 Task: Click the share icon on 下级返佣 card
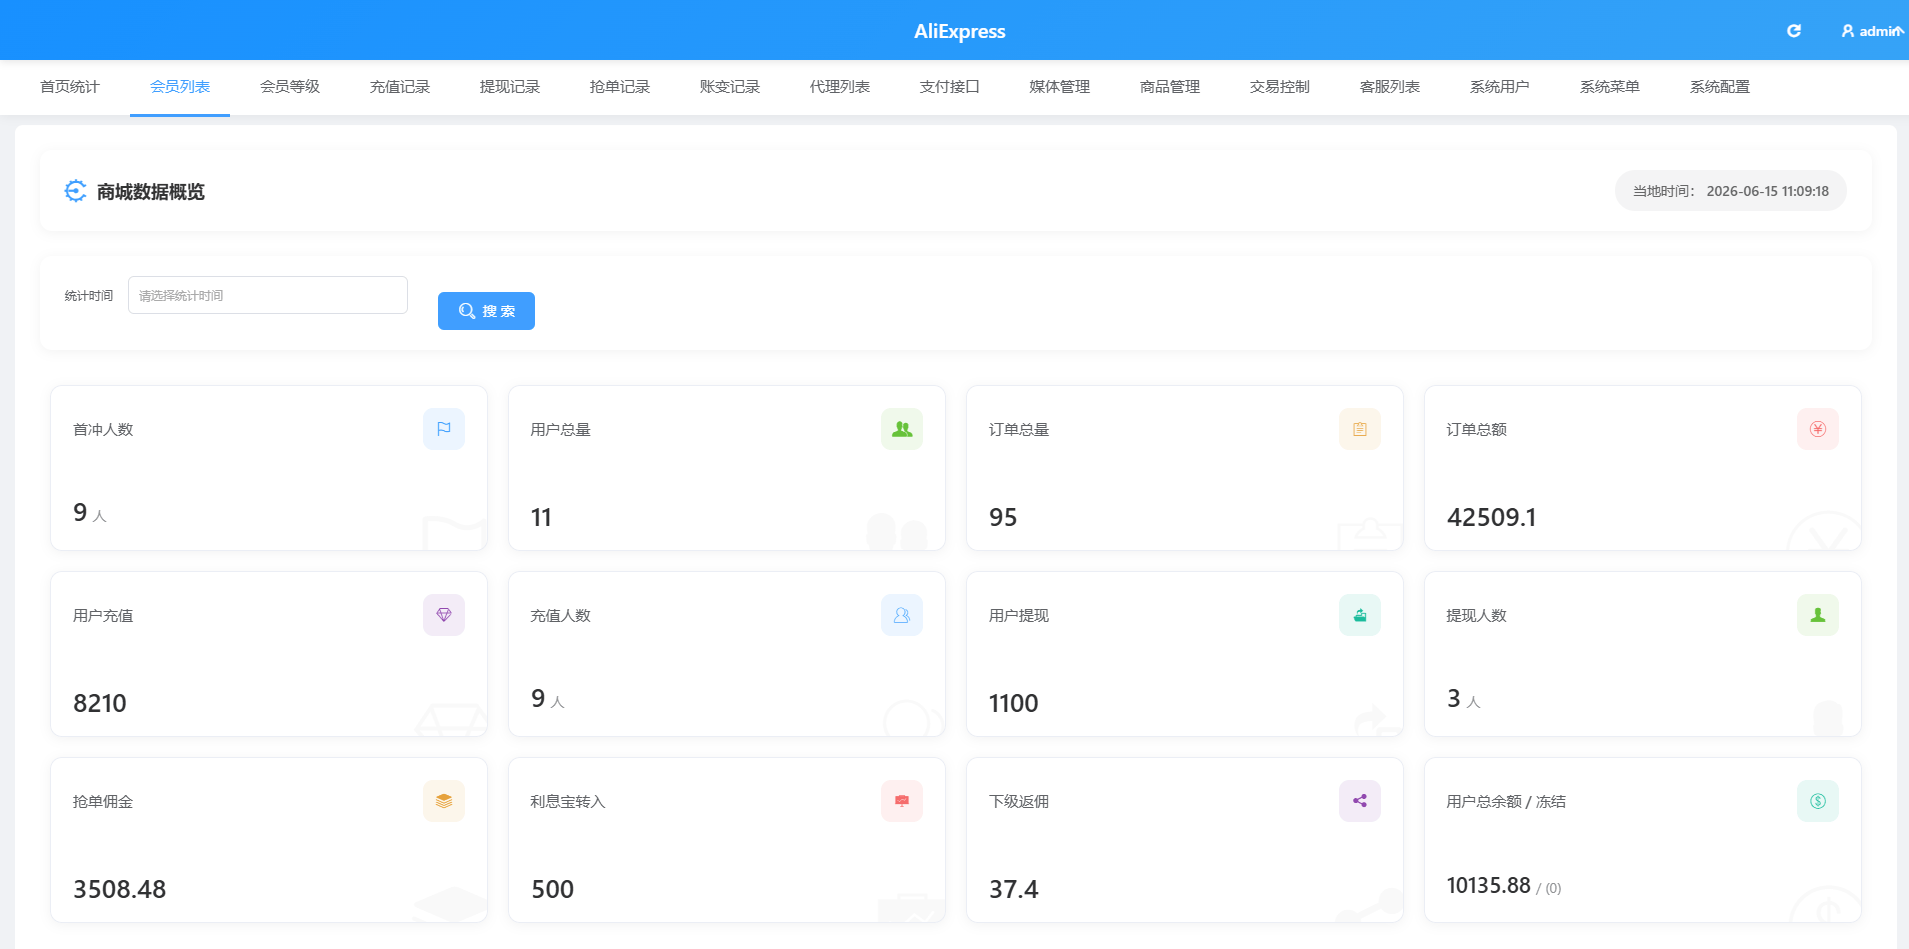[1360, 801]
